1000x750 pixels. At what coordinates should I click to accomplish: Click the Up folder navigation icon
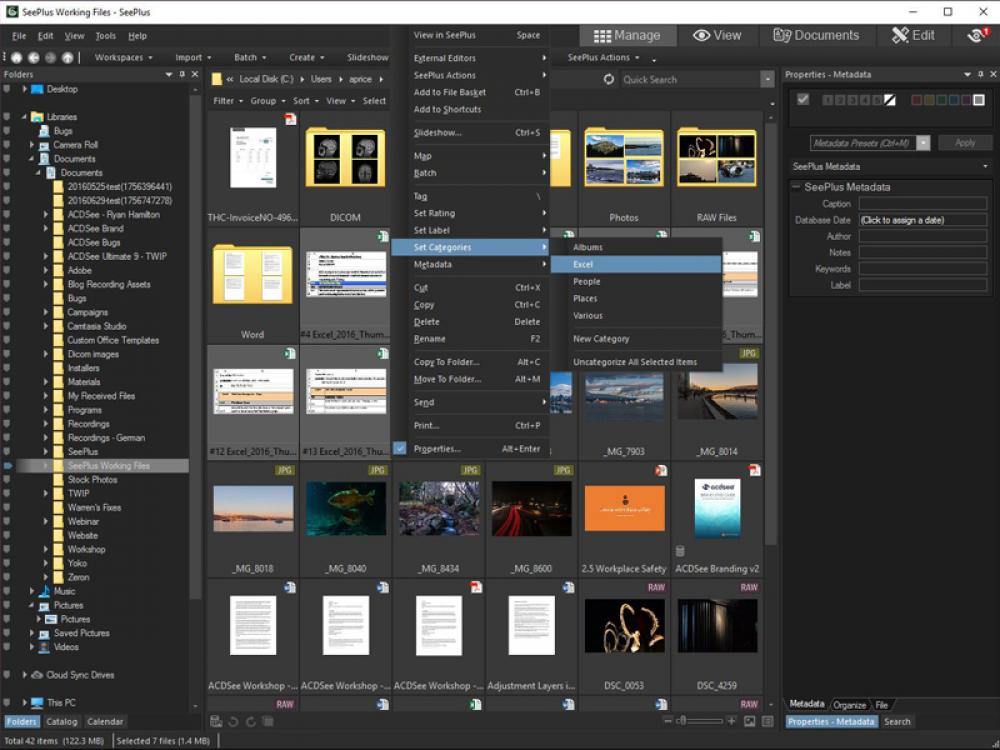point(66,57)
